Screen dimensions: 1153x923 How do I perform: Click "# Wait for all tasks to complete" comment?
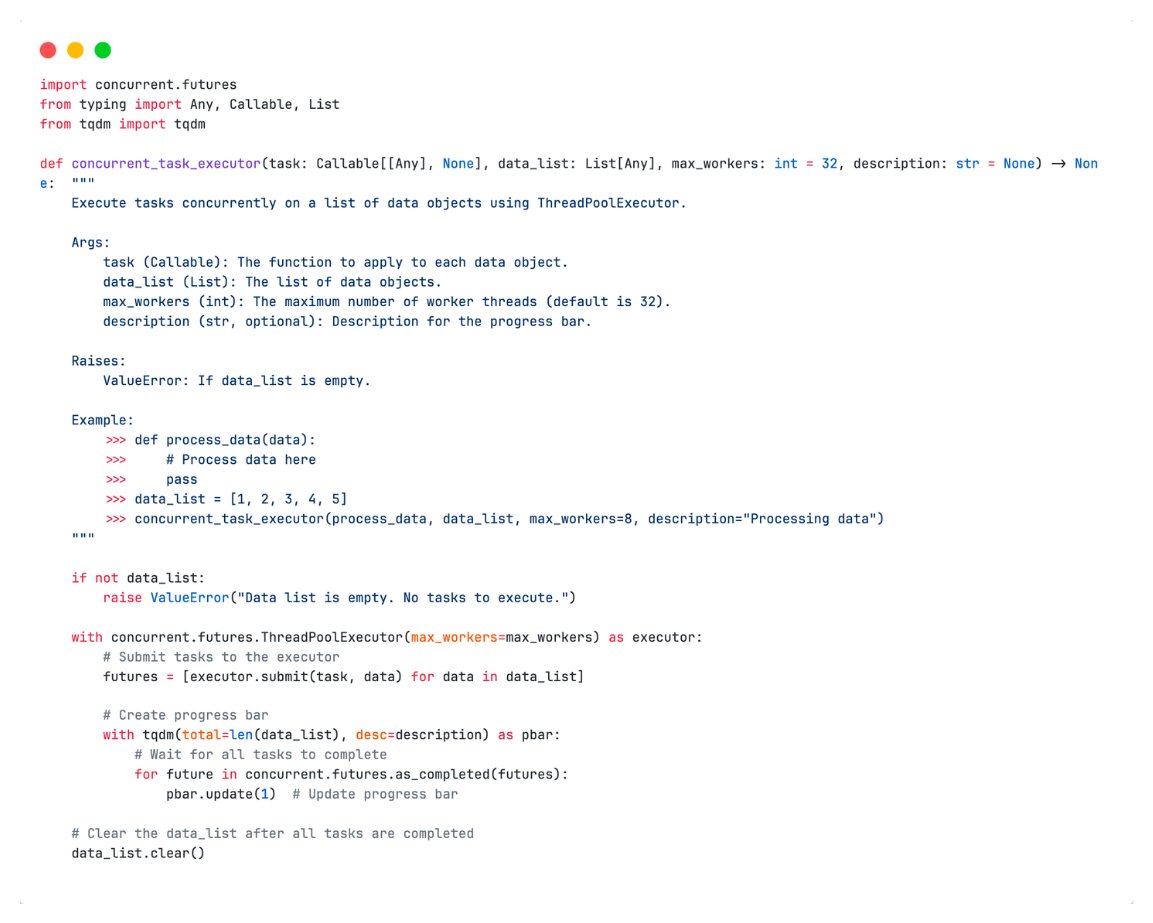tap(260, 755)
